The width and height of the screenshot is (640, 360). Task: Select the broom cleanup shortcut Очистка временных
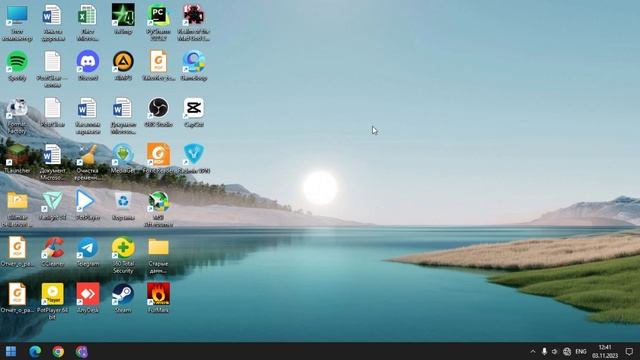point(87,162)
